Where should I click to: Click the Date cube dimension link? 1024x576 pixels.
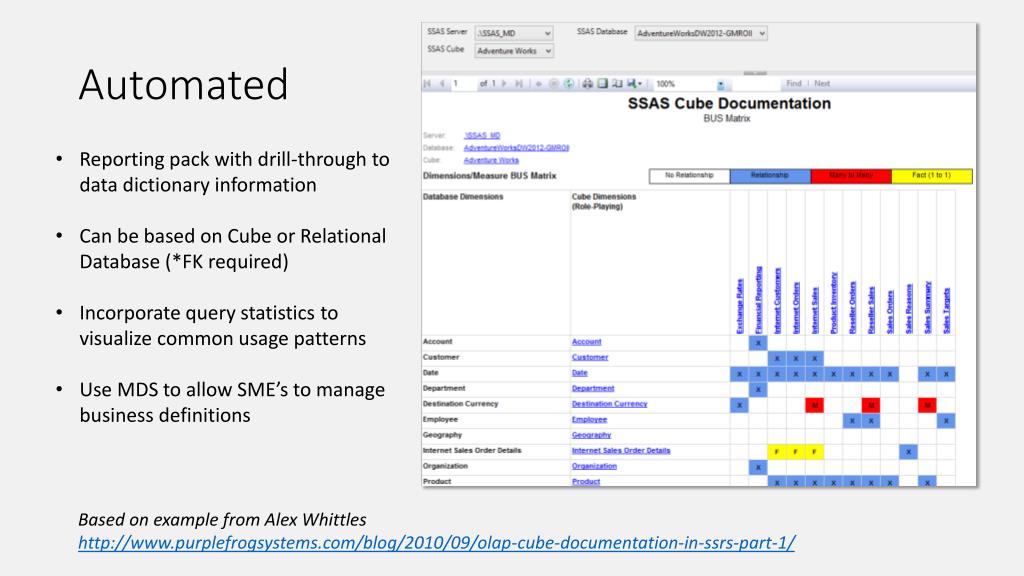pos(579,373)
